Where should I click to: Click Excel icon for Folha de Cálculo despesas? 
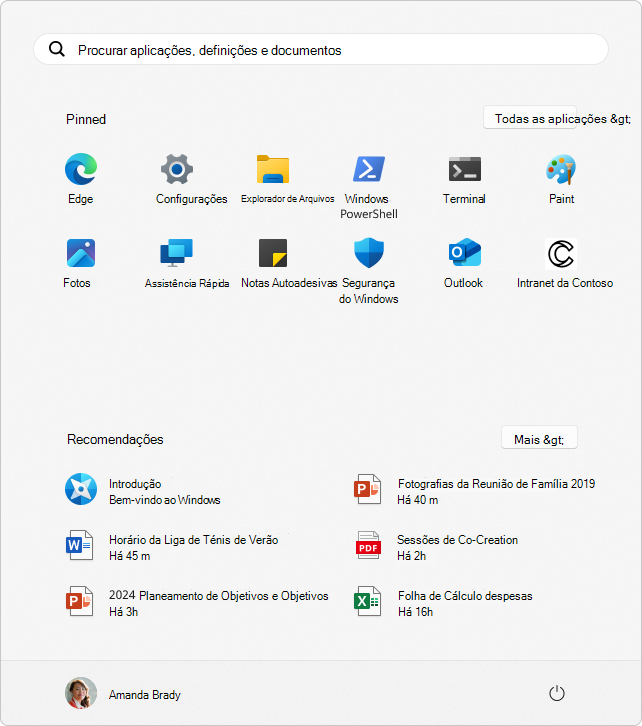[368, 601]
